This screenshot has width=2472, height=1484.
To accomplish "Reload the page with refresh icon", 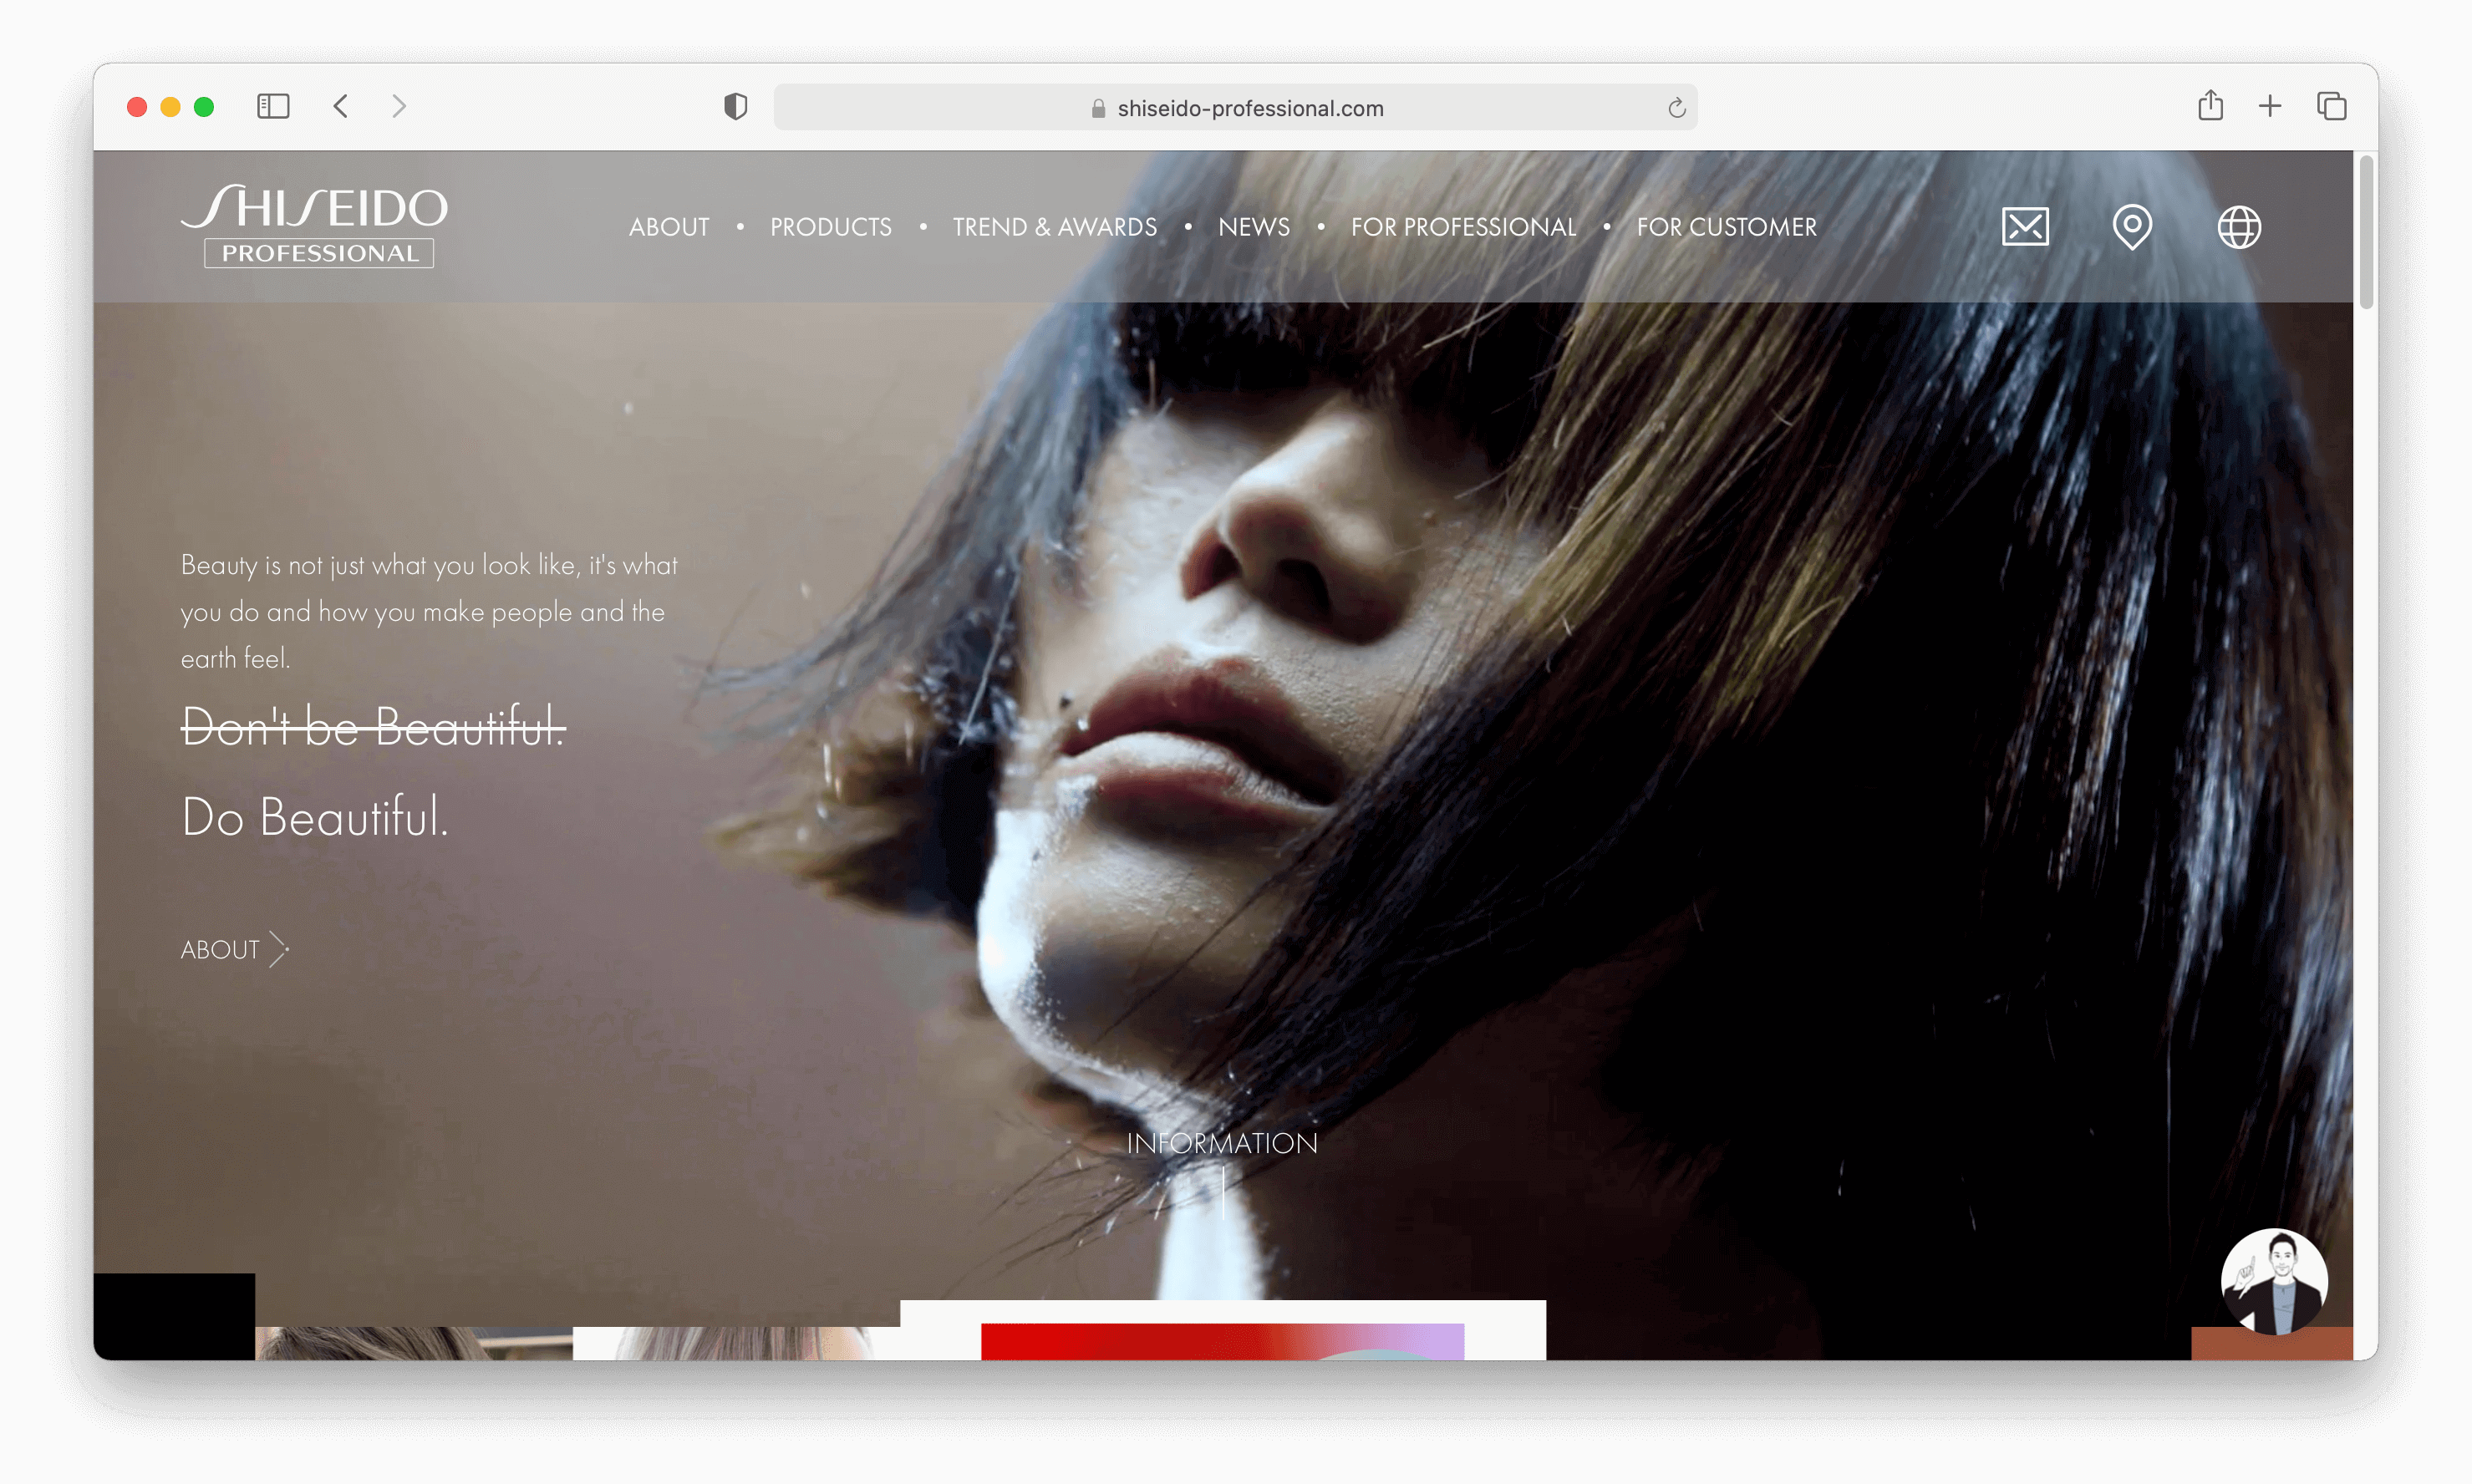I will pos(1676,108).
